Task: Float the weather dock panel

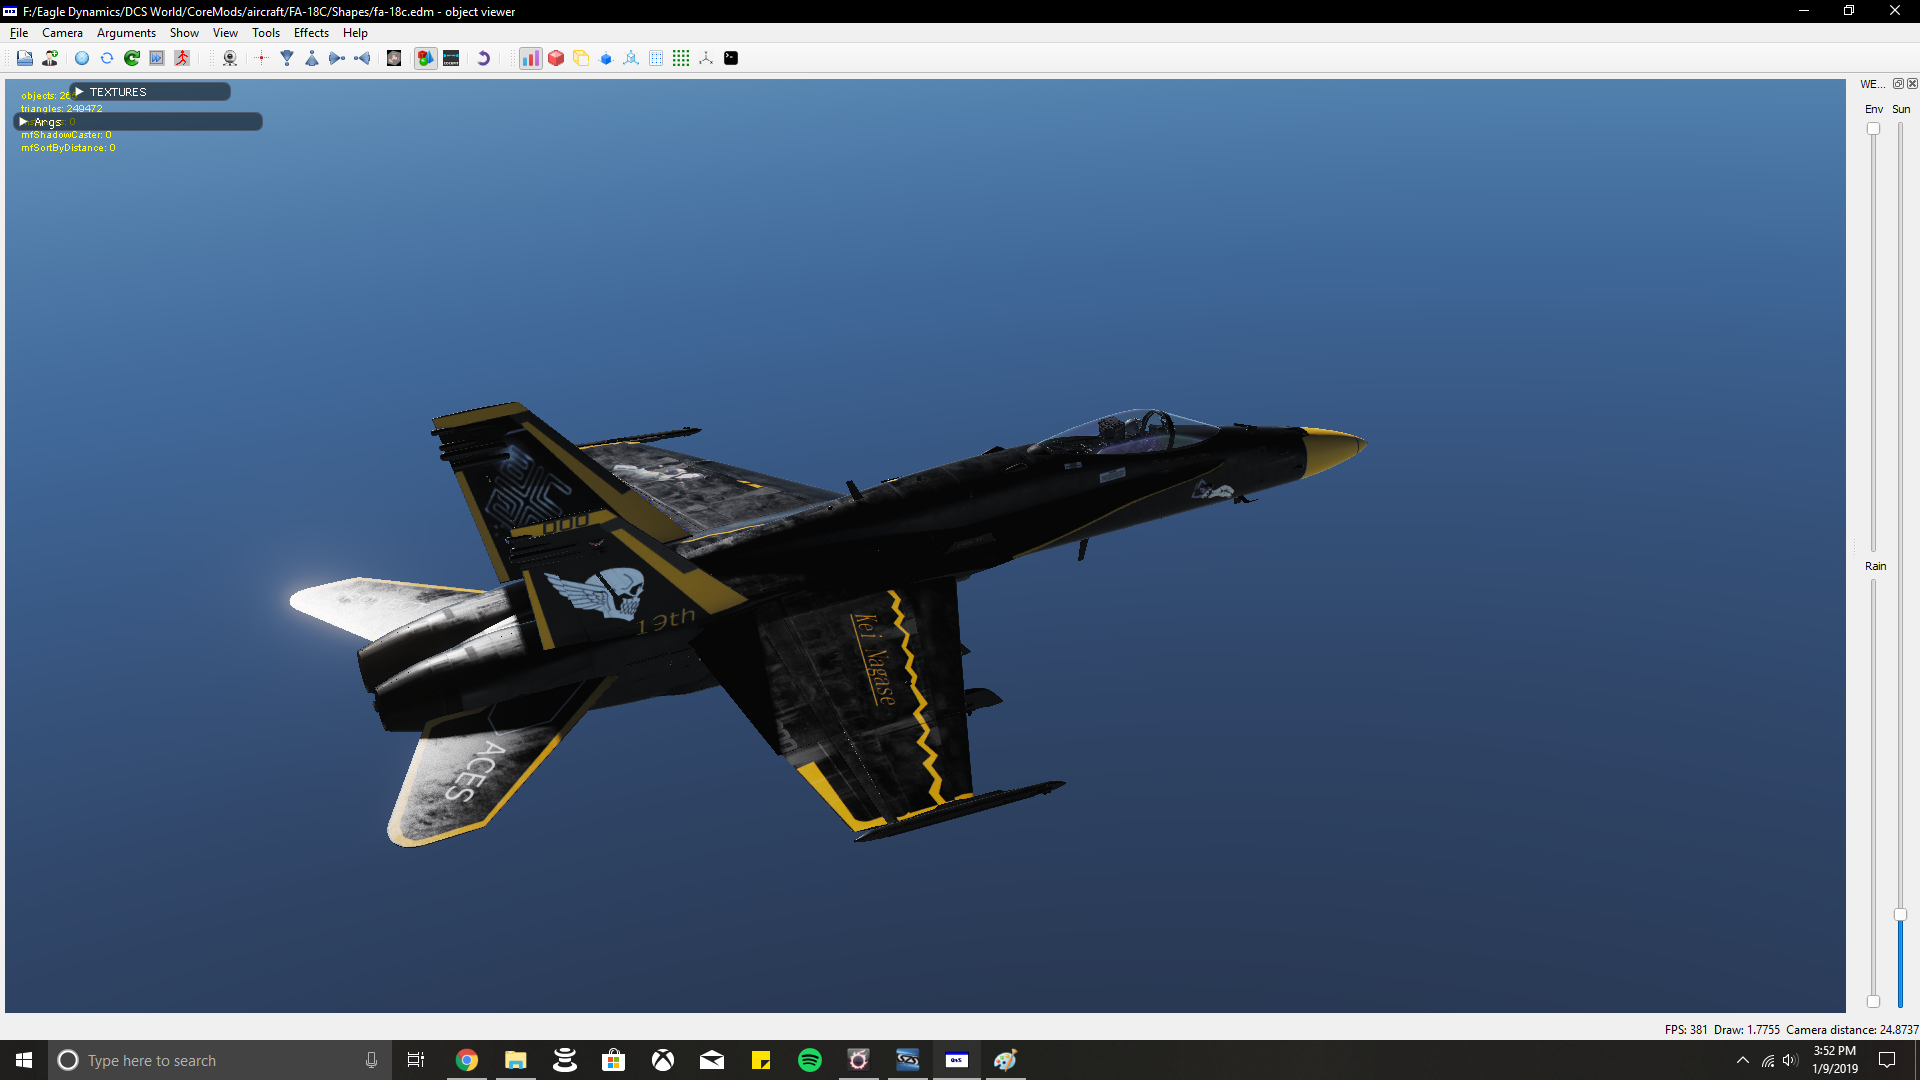Action: (x=1898, y=84)
